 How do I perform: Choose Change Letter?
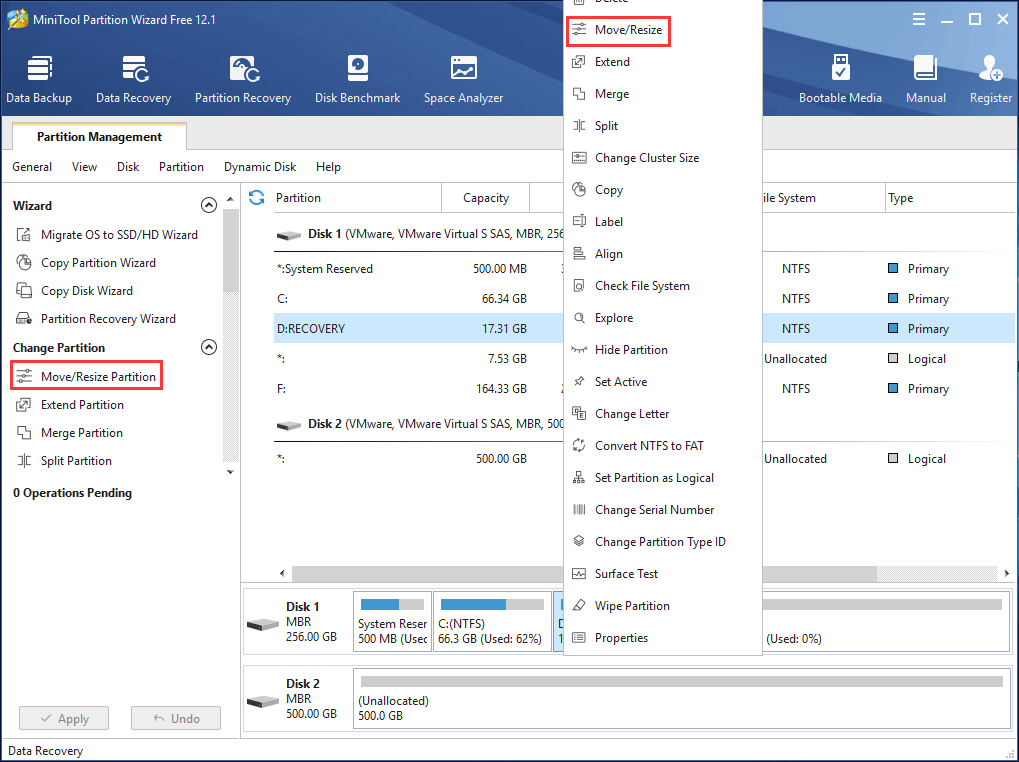[663, 414]
